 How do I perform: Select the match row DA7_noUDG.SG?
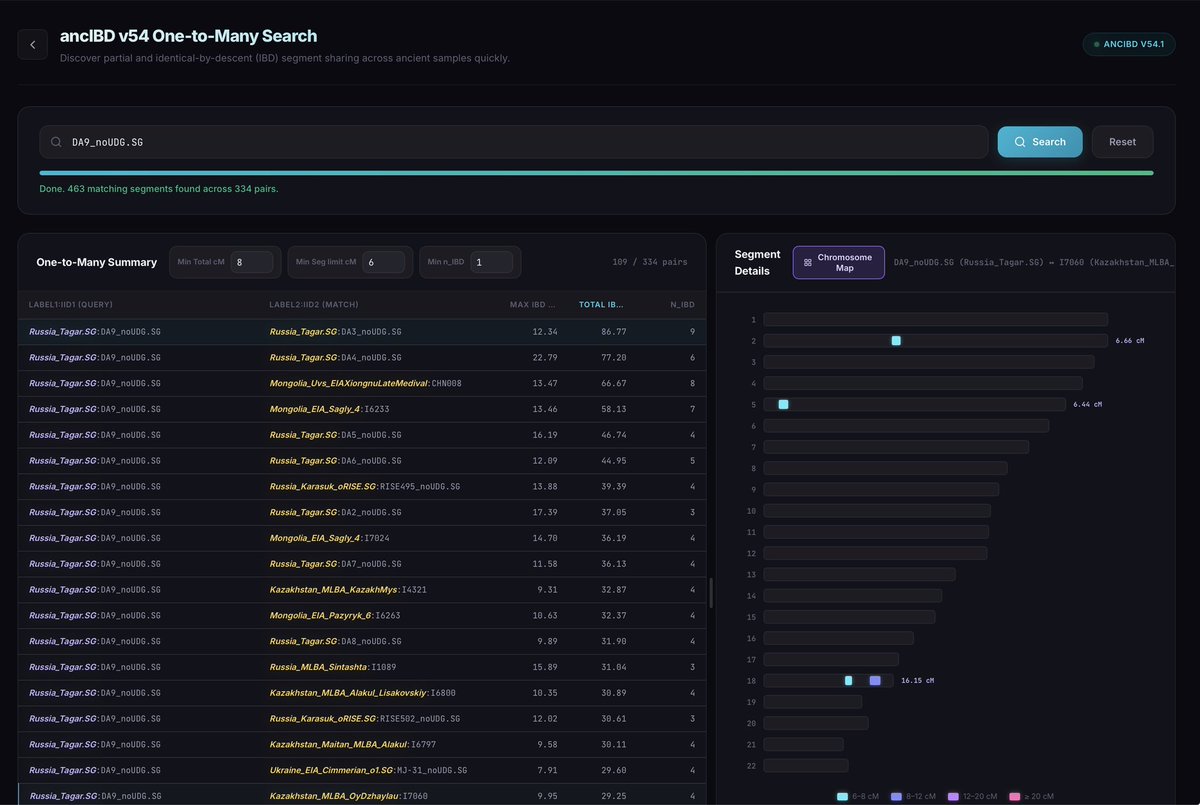[362, 564]
